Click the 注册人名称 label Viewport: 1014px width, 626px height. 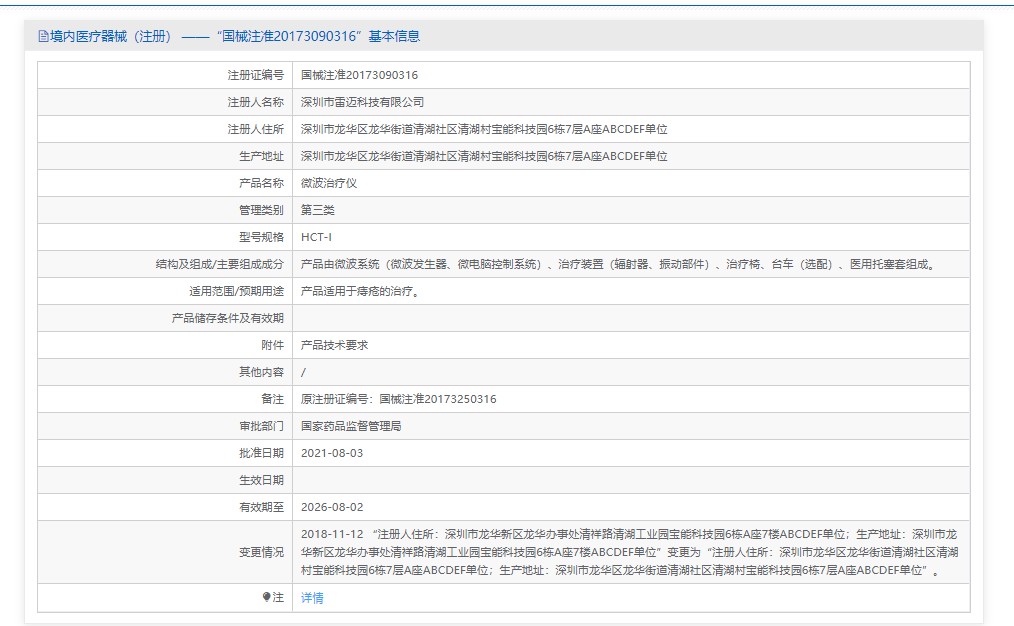pyautogui.click(x=255, y=102)
